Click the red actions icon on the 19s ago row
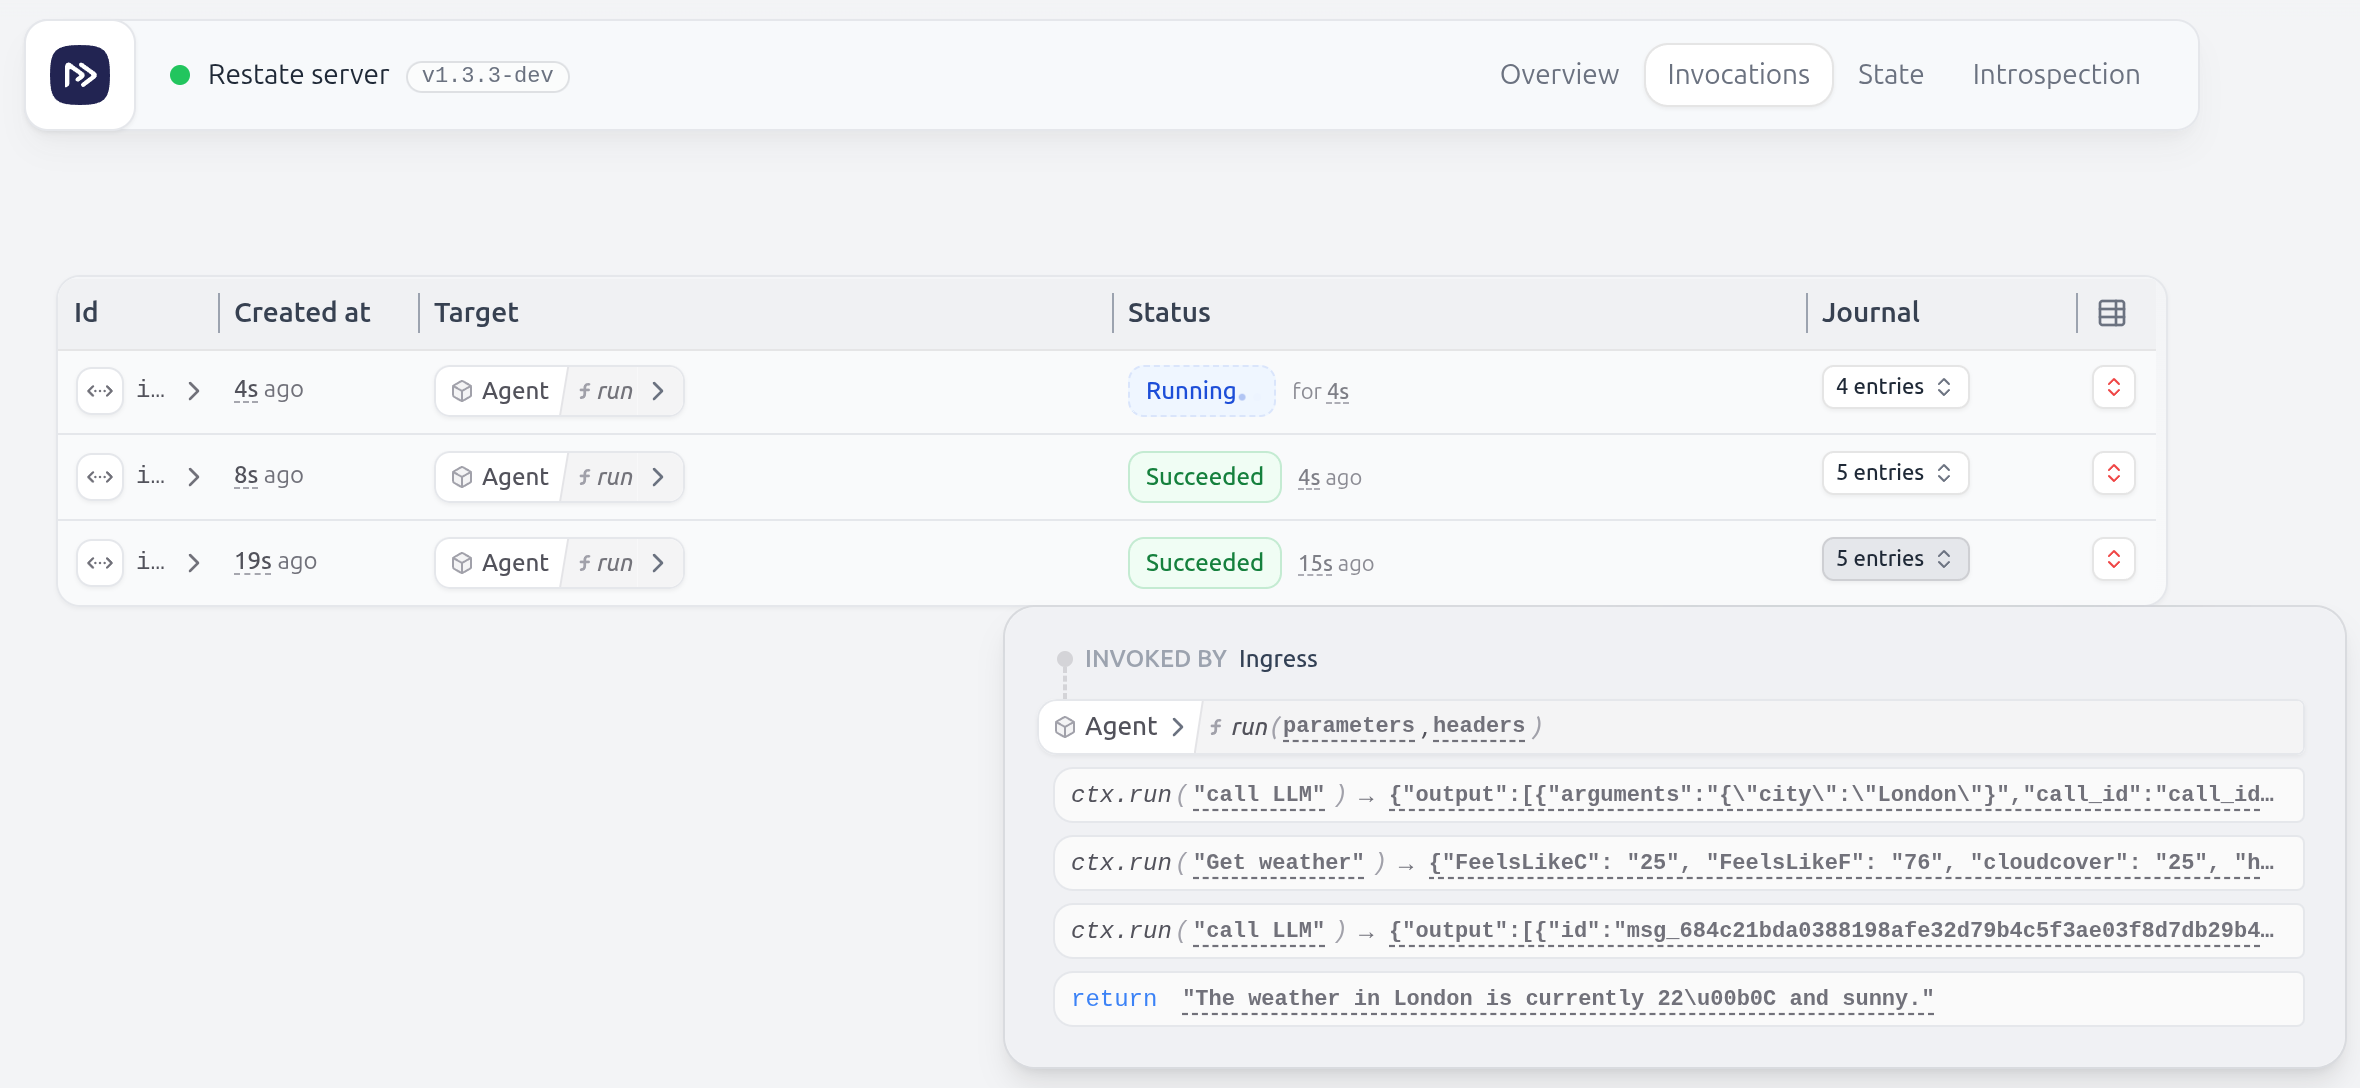The height and width of the screenshot is (1088, 2360). (x=2113, y=560)
